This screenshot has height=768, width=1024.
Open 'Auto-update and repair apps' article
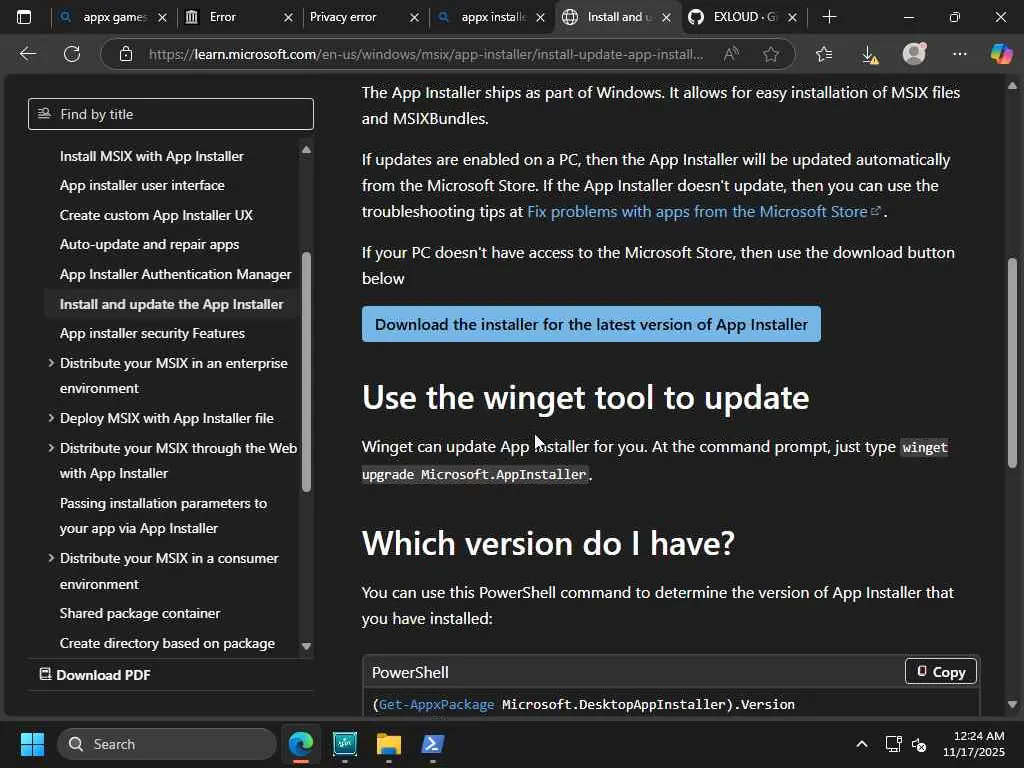pos(150,244)
